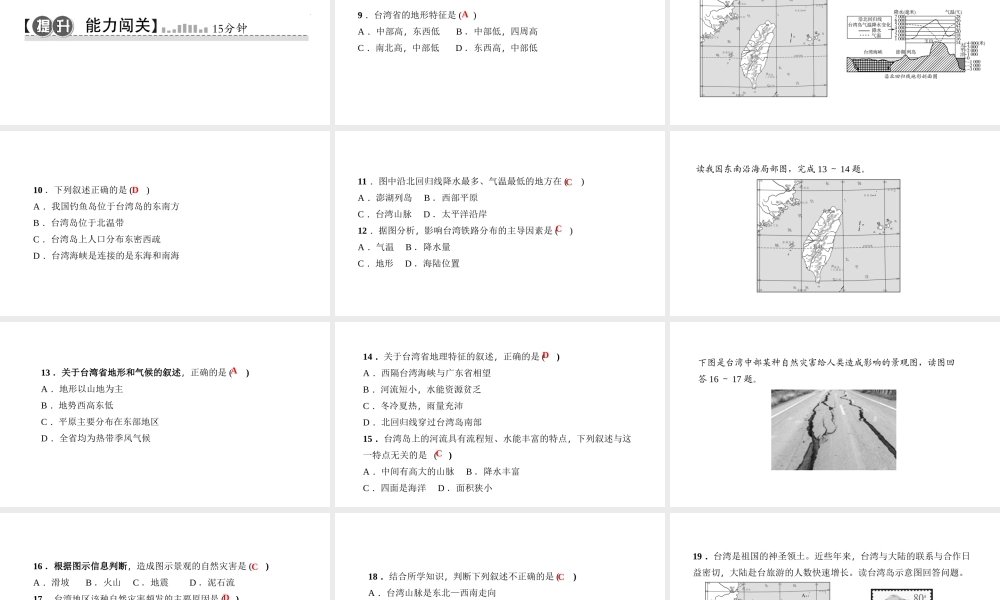Select option D．太平洋沿岸
This screenshot has height=600, width=1000.
pyautogui.click(x=455, y=214)
